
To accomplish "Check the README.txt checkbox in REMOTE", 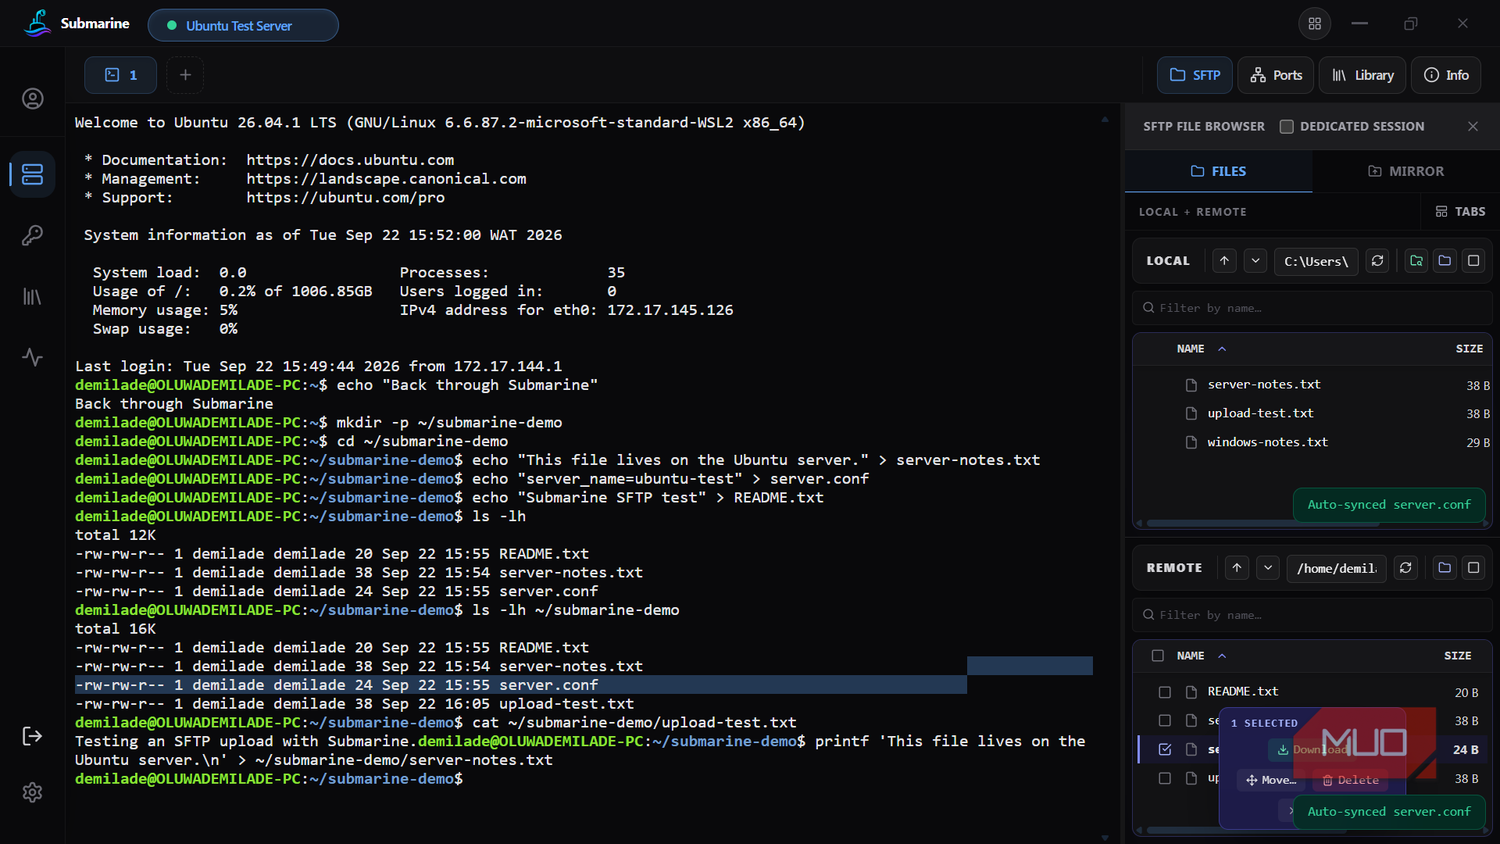I will click(x=1165, y=692).
